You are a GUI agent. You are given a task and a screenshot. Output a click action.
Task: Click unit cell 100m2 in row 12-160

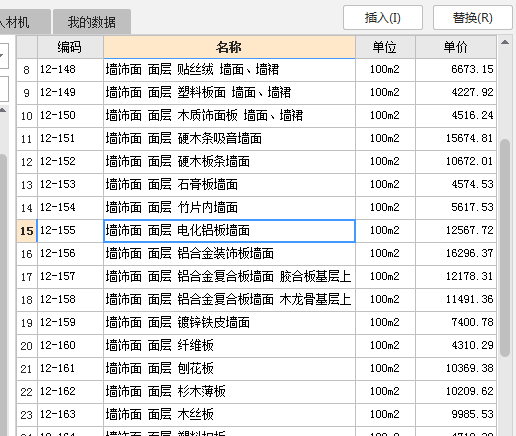point(385,346)
